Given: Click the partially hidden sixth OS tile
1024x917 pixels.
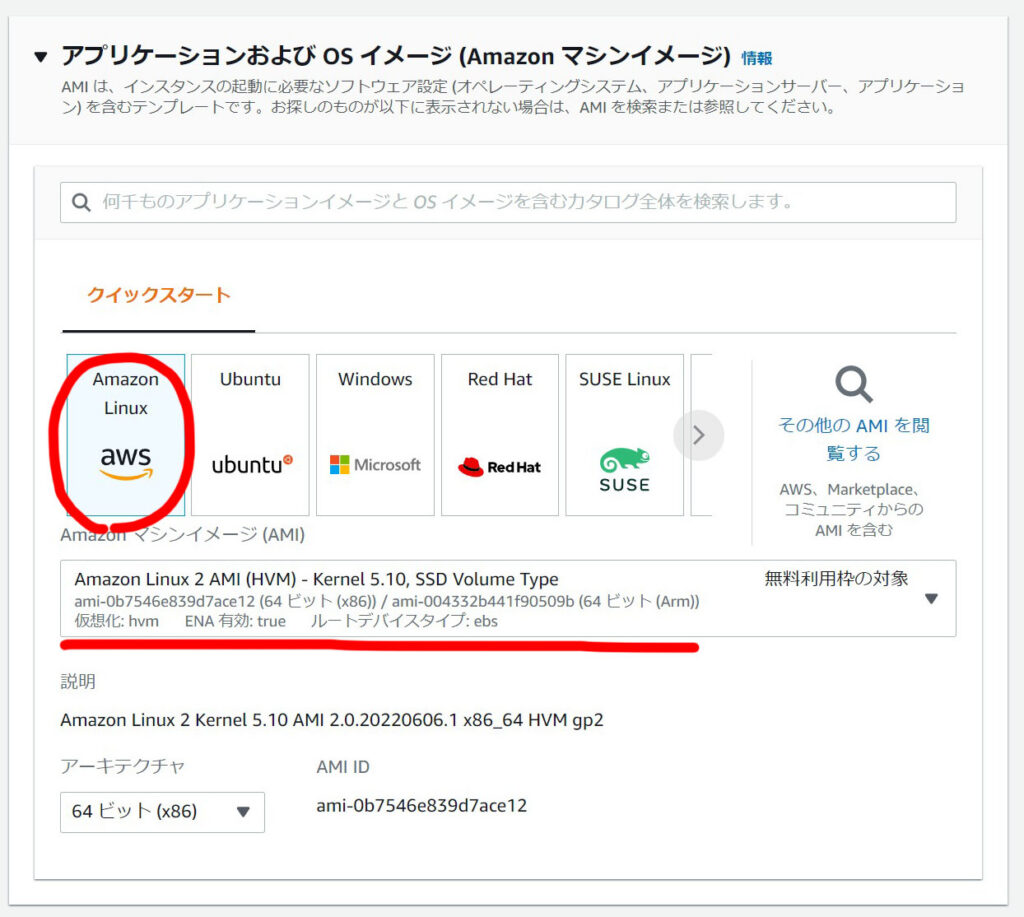Looking at the screenshot, I should point(702,435).
